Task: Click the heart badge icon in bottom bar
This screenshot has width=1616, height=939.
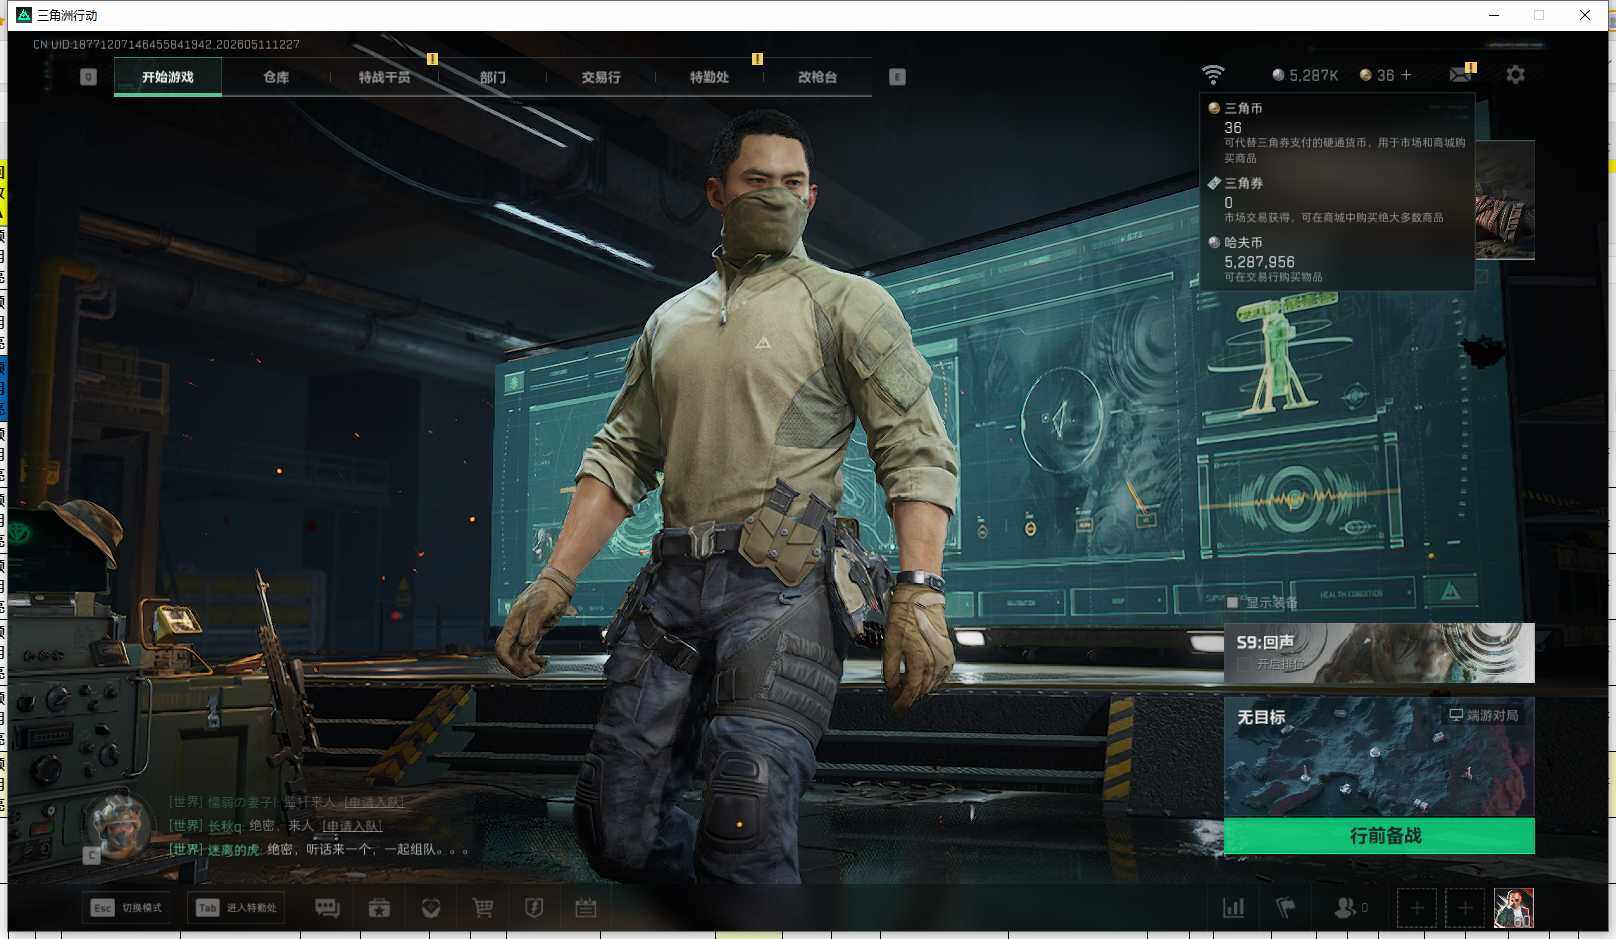Action: pyautogui.click(x=431, y=908)
